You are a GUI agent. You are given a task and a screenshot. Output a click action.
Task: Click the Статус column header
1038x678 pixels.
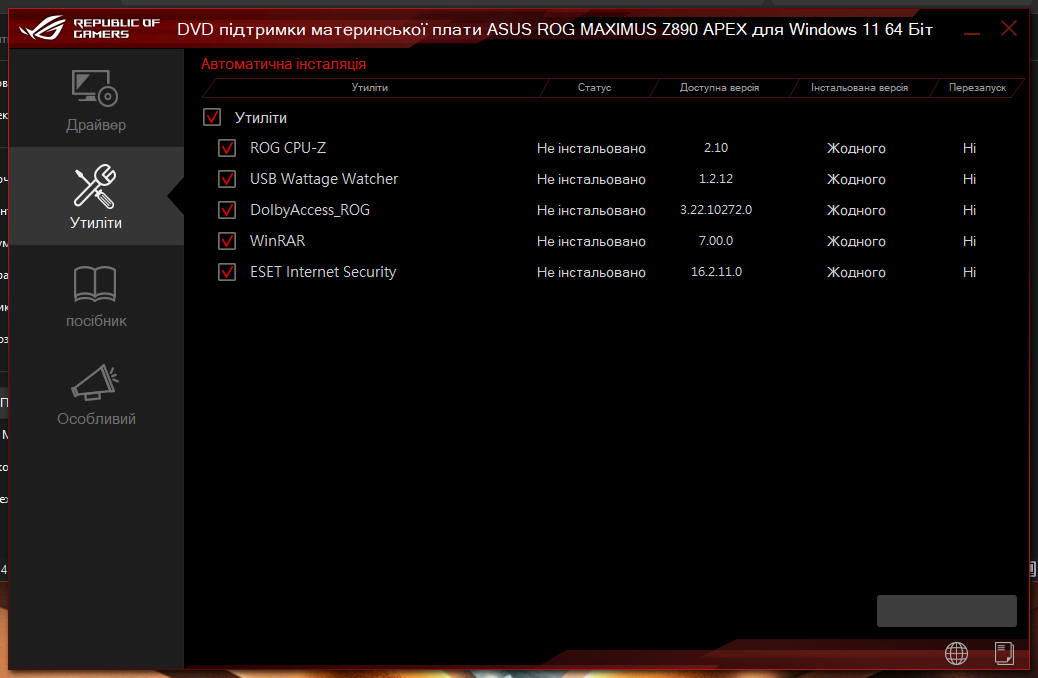click(x=594, y=87)
